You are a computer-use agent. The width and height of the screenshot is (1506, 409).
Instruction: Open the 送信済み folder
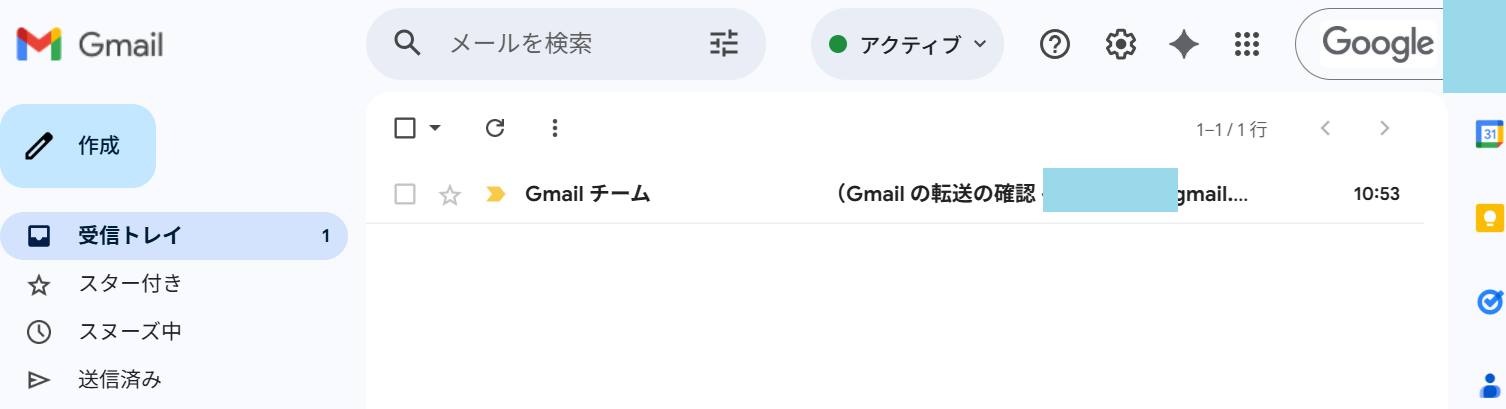click(120, 380)
